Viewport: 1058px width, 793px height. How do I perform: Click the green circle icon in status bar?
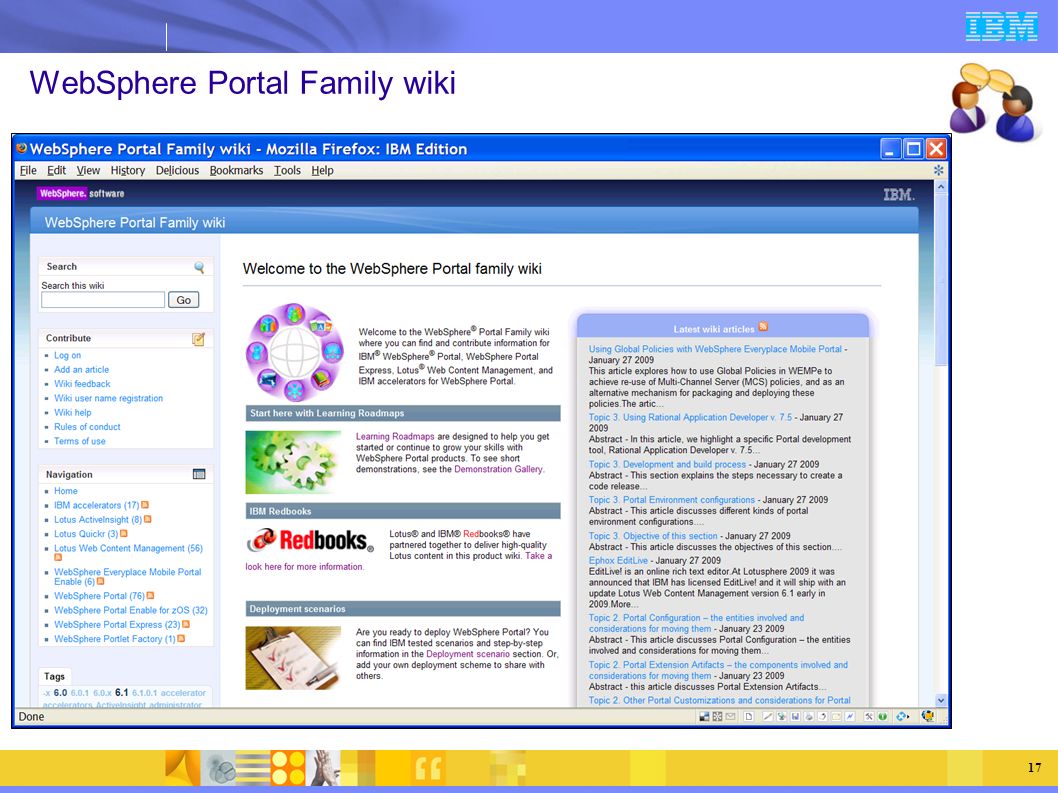883,717
